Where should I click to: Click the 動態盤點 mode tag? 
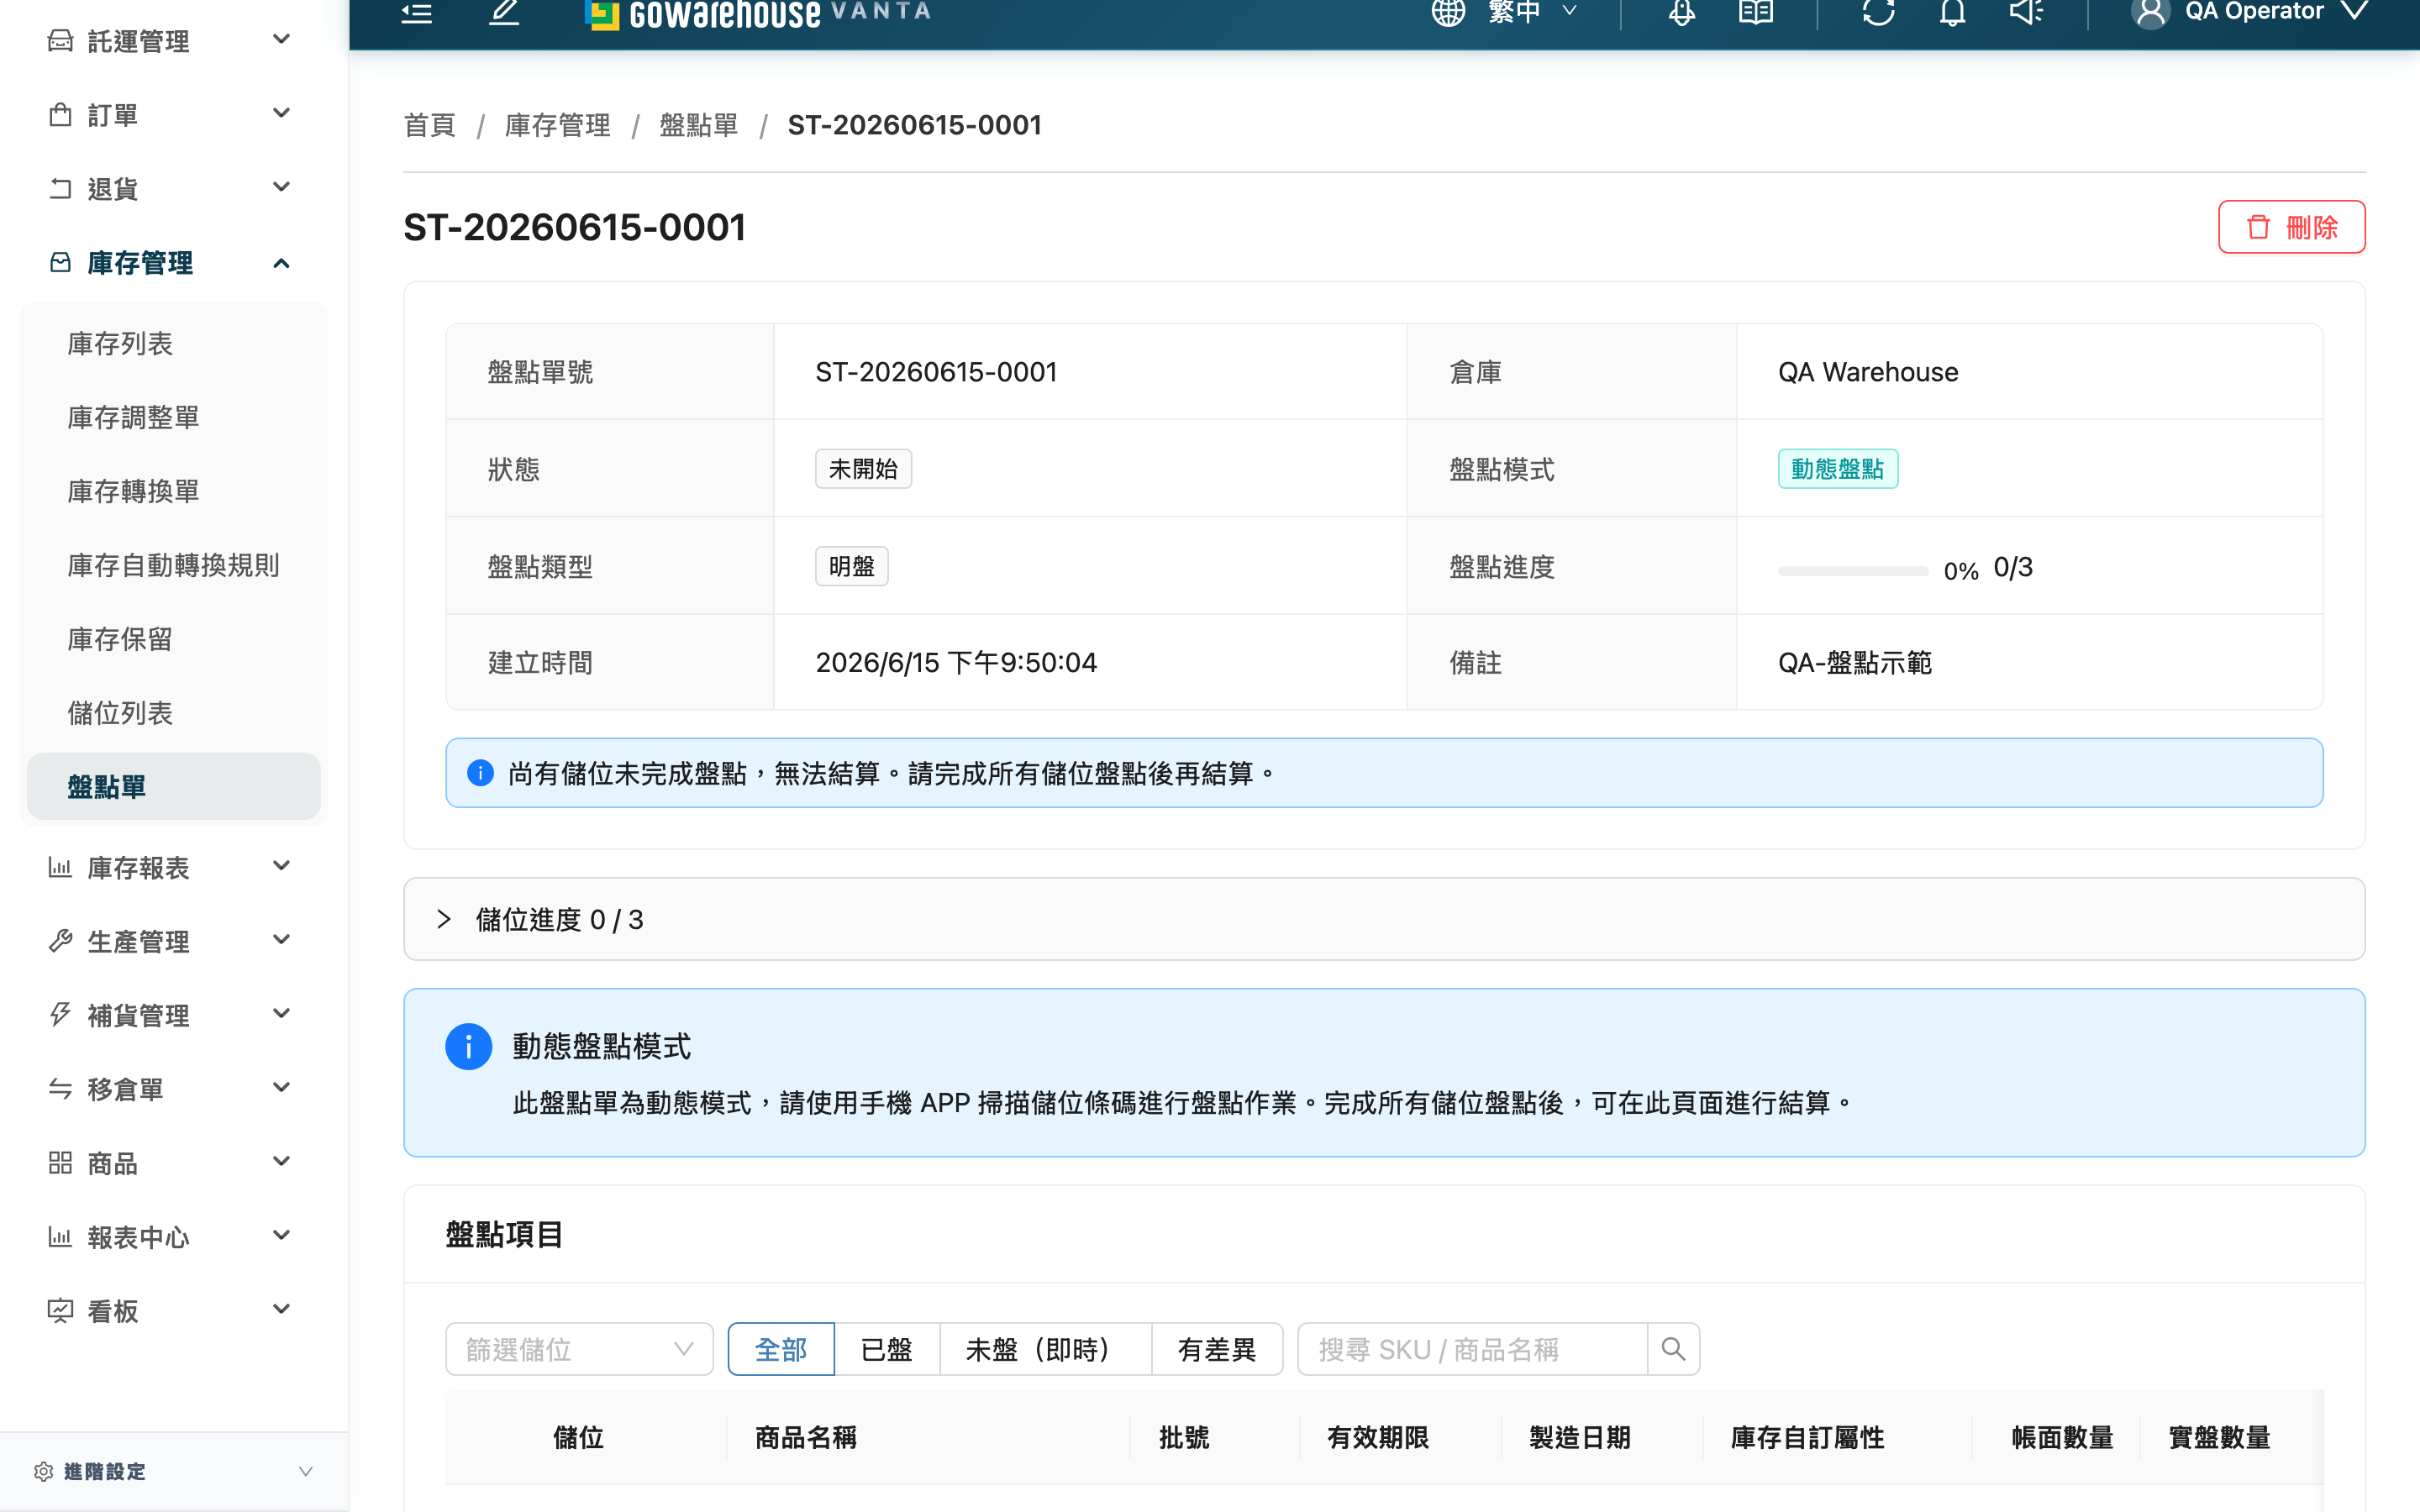tap(1837, 469)
